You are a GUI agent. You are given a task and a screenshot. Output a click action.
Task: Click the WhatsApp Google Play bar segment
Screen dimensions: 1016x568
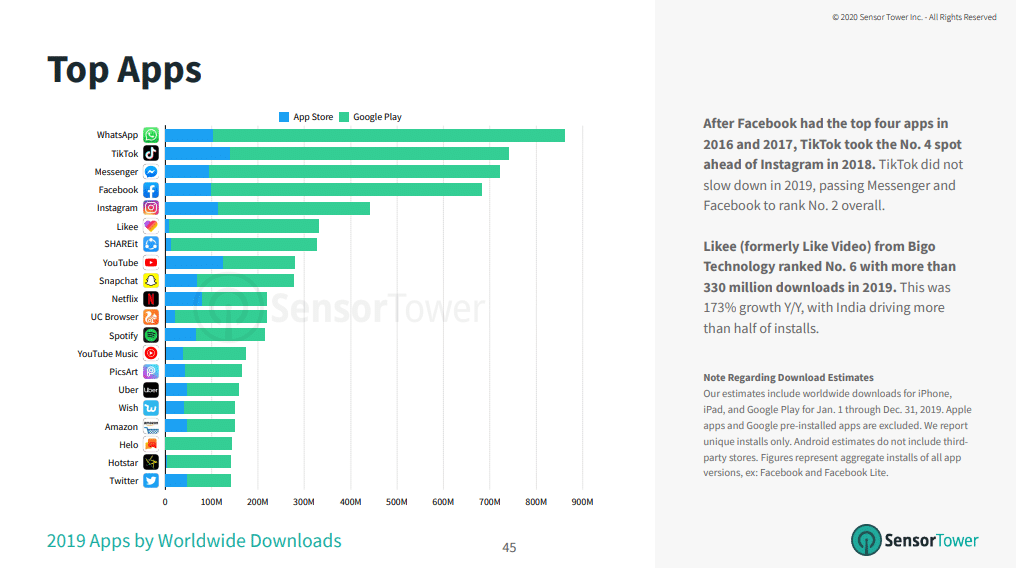[x=388, y=135]
